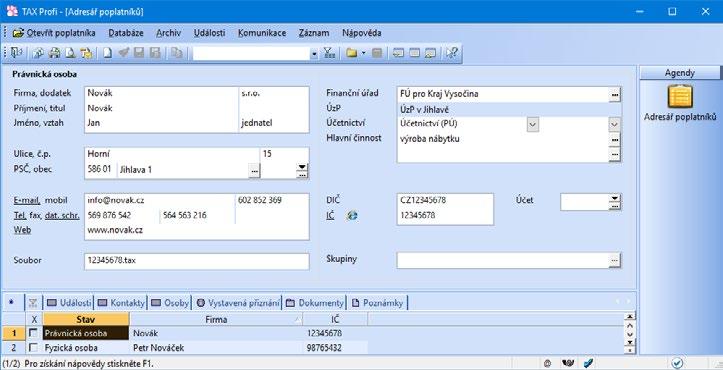This screenshot has width=723, height=370.
Task: Click the exit-door icon in the toolbar
Action: click(17, 53)
